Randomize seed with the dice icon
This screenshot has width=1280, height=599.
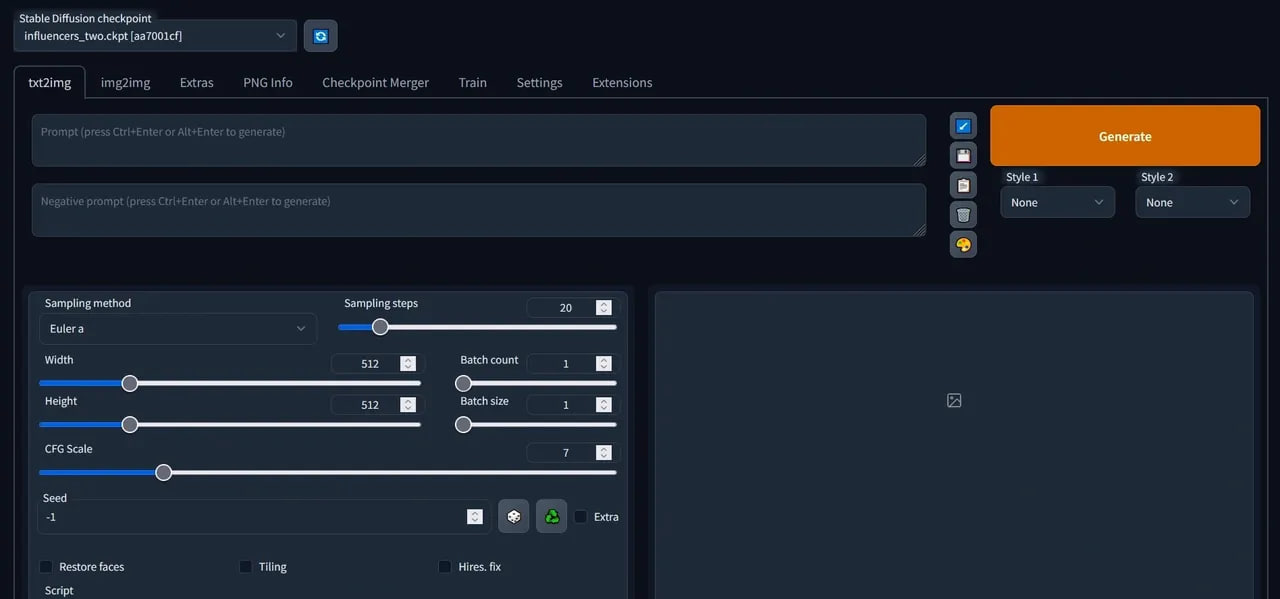click(513, 516)
